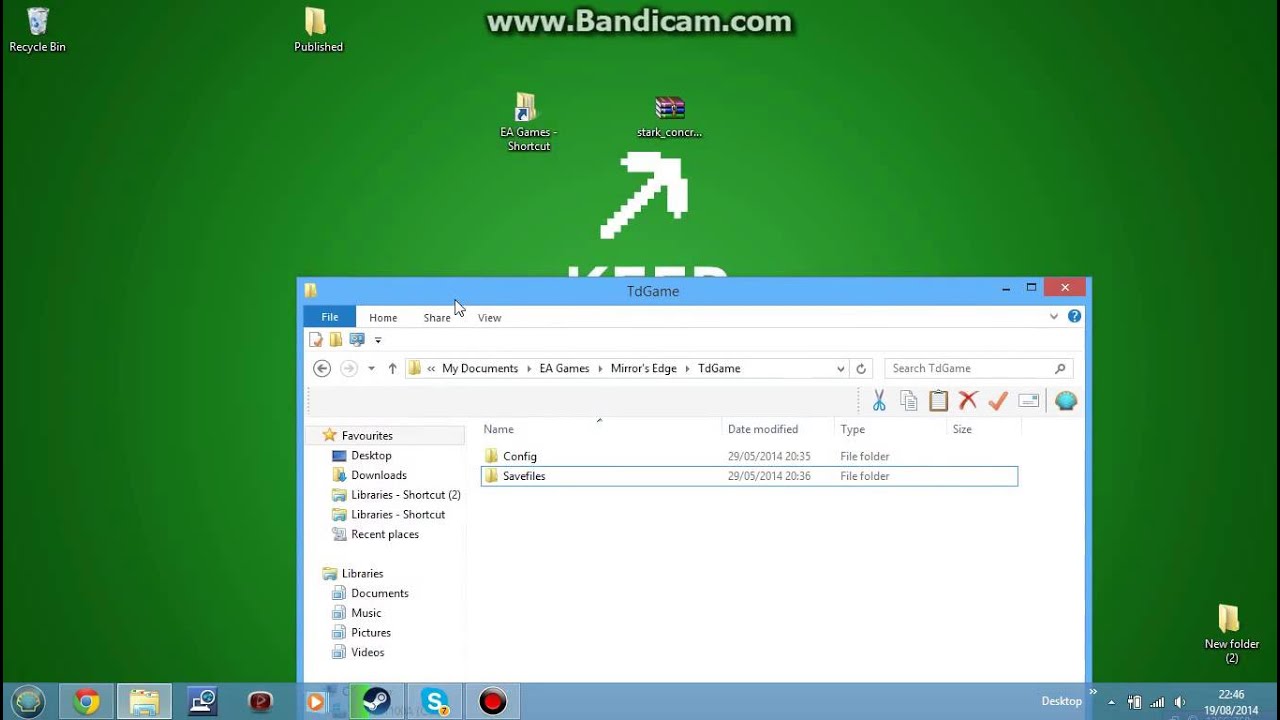Click quick access Properties icon
The height and width of the screenshot is (720, 1280).
coord(316,340)
